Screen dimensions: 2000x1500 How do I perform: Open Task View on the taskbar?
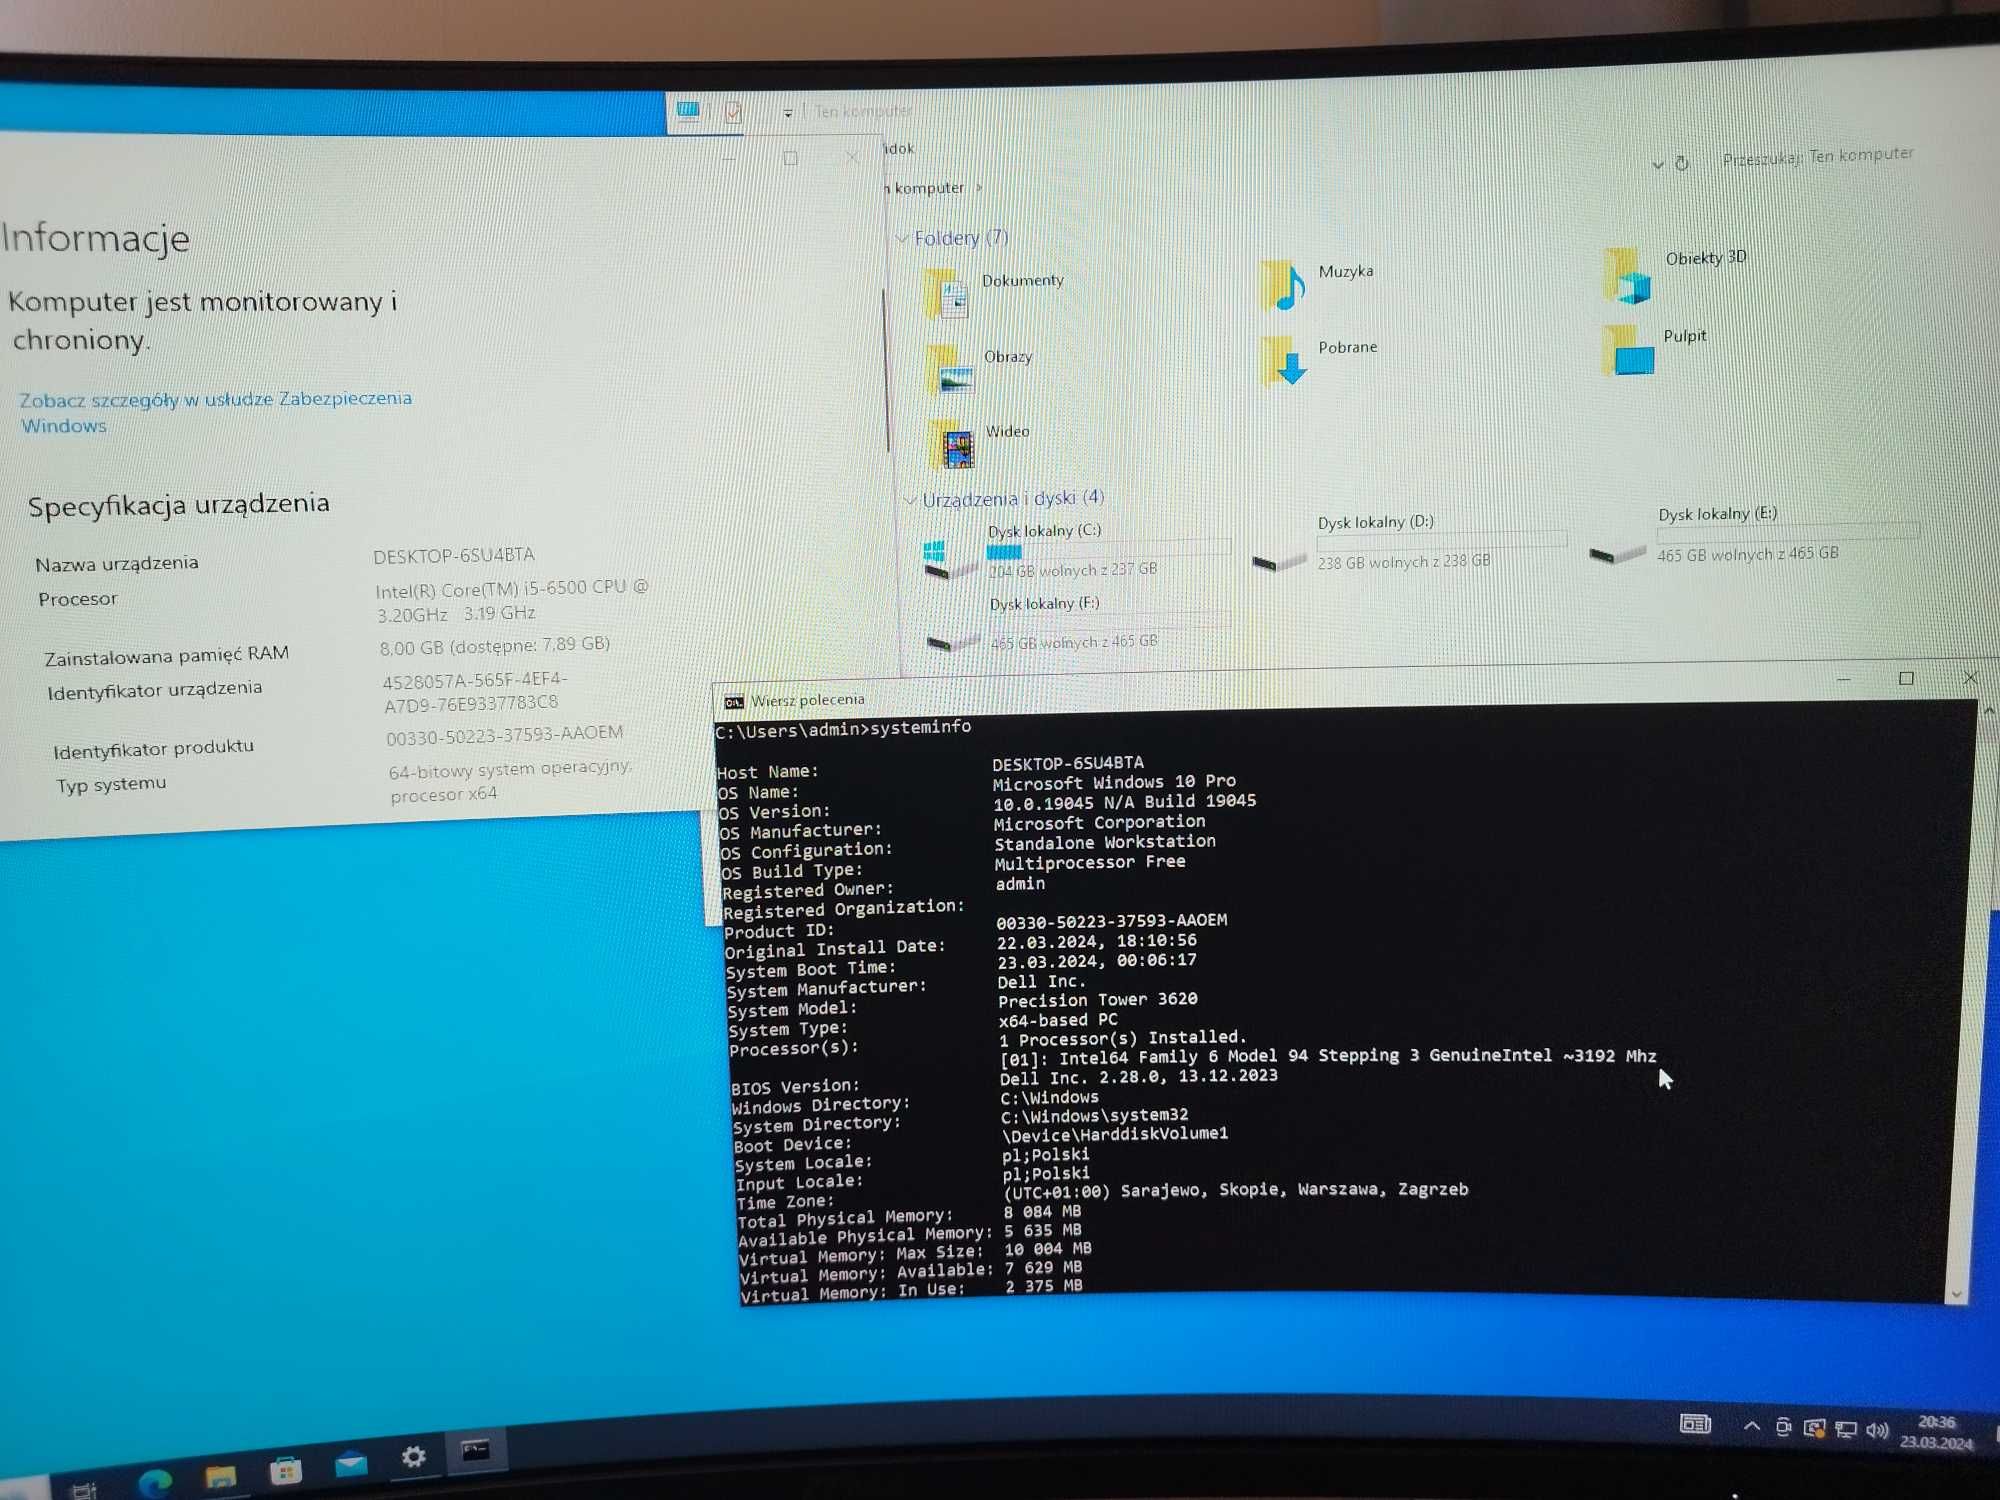pyautogui.click(x=85, y=1490)
